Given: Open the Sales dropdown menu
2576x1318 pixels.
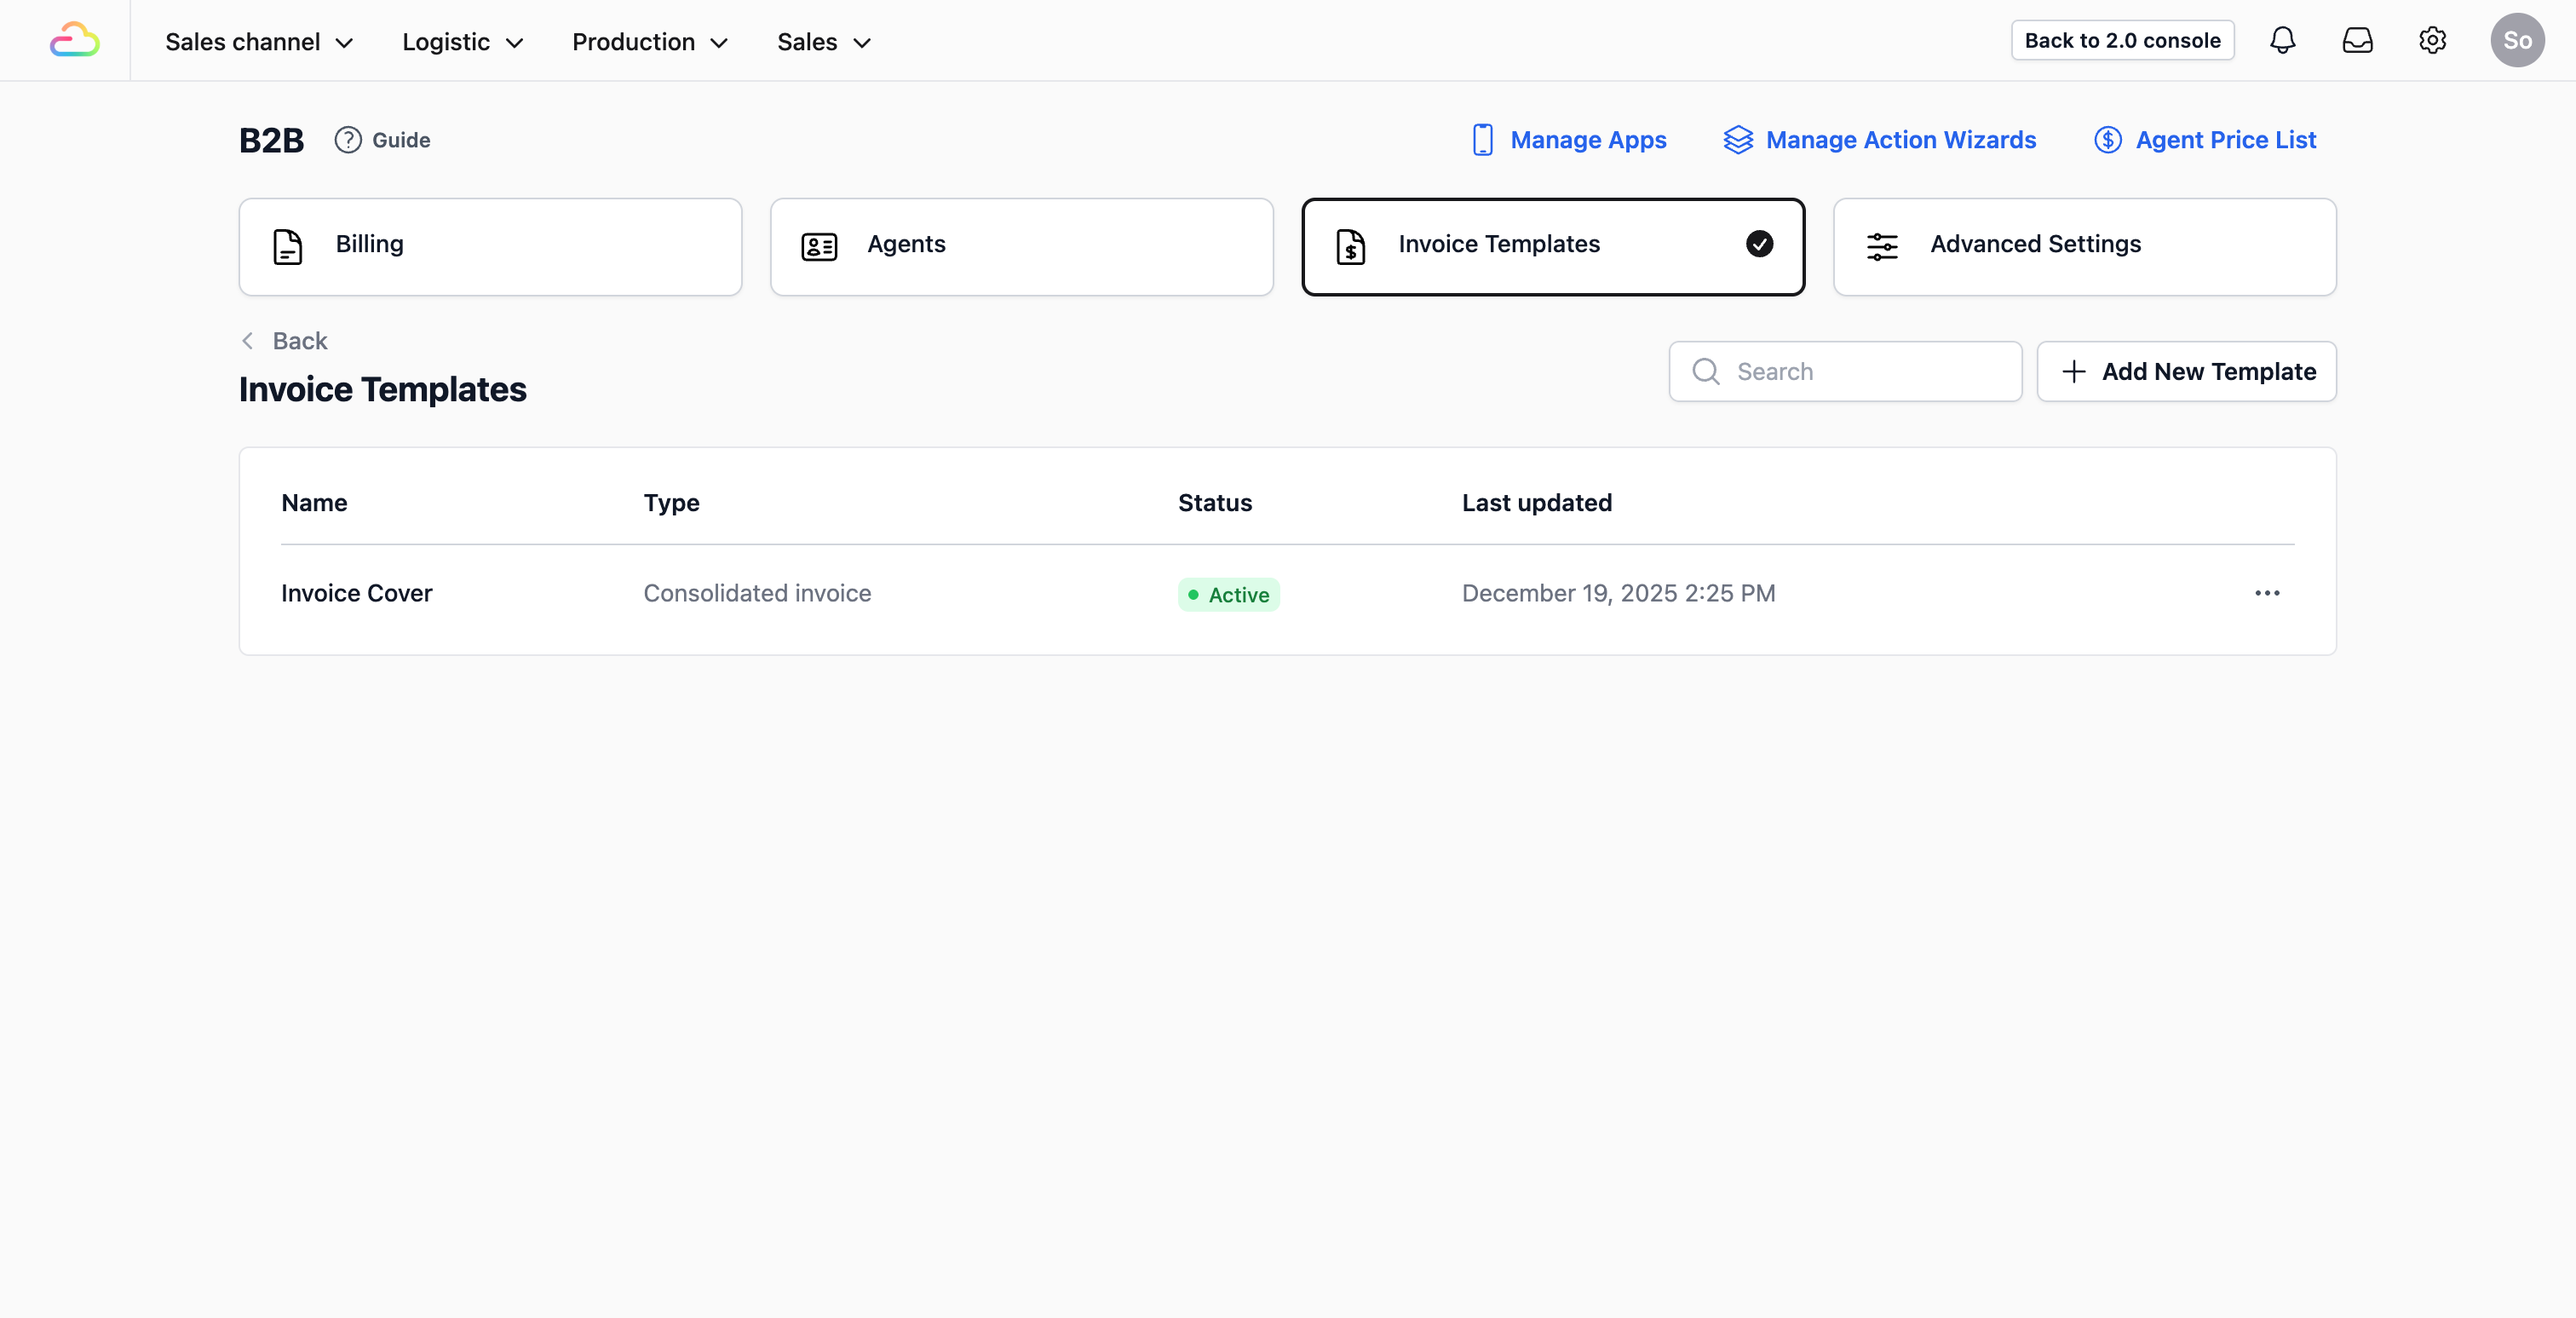Looking at the screenshot, I should 824,42.
